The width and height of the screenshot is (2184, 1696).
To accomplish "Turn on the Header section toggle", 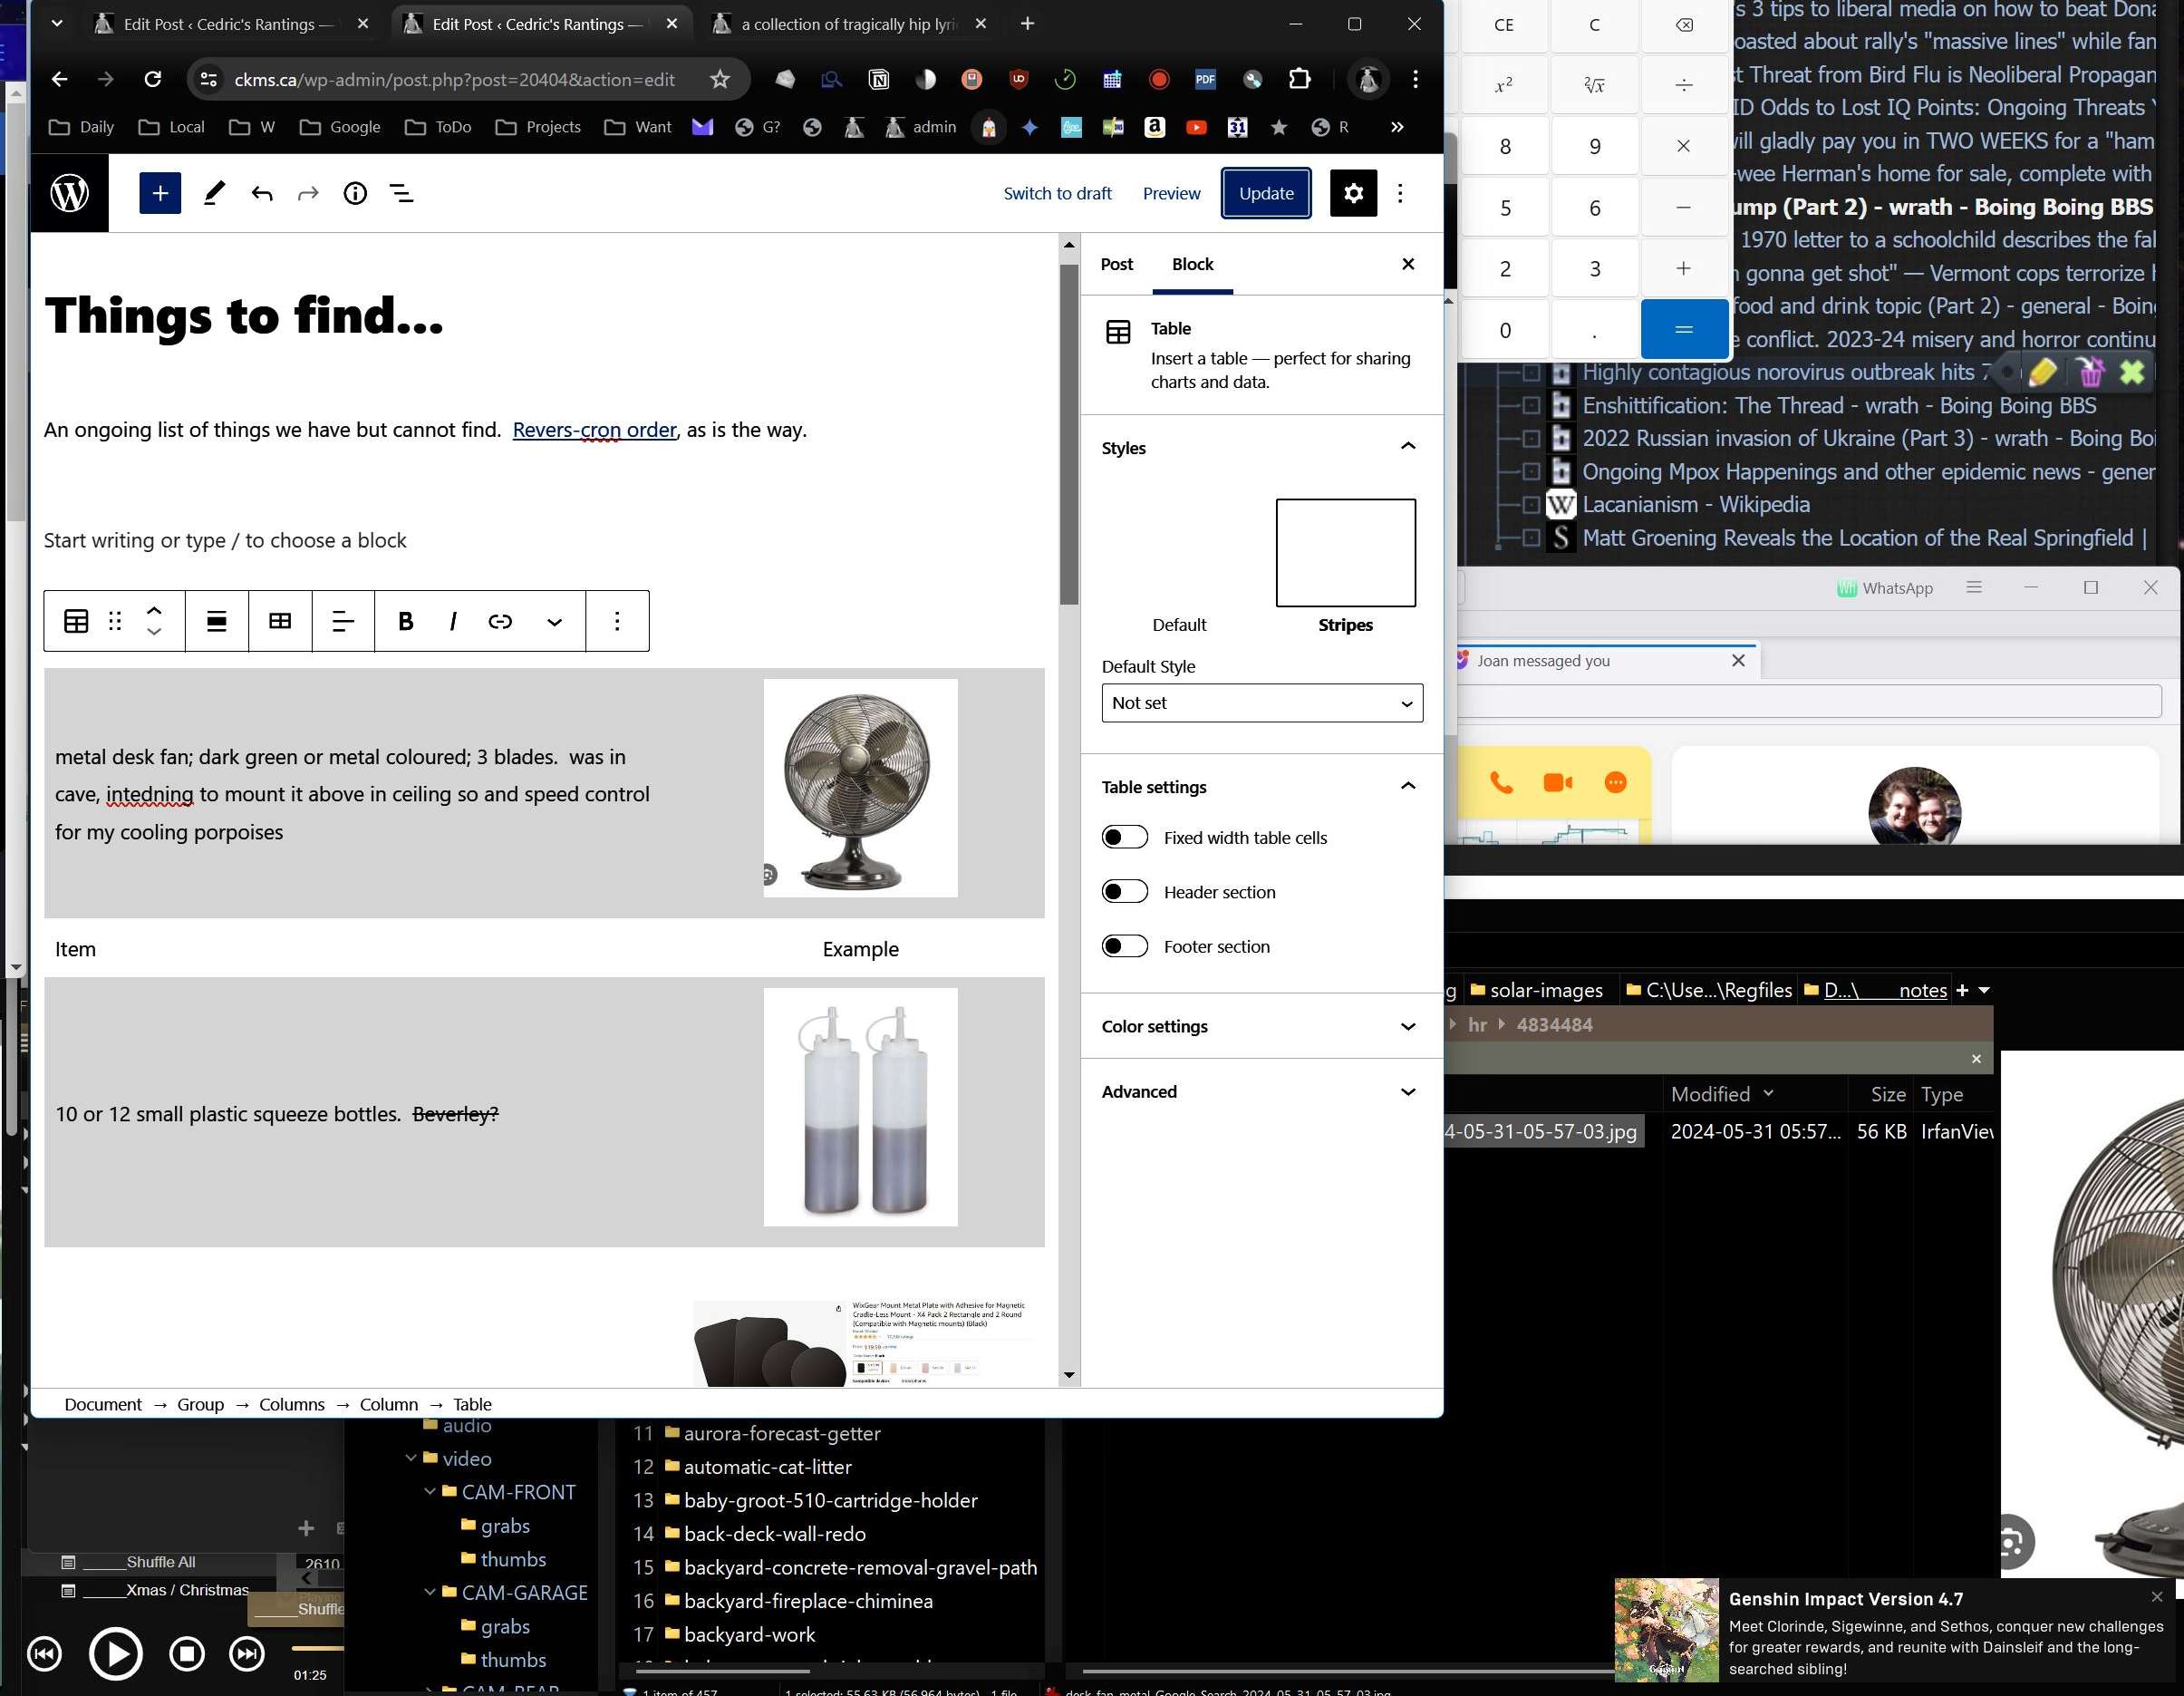I will pyautogui.click(x=1124, y=891).
